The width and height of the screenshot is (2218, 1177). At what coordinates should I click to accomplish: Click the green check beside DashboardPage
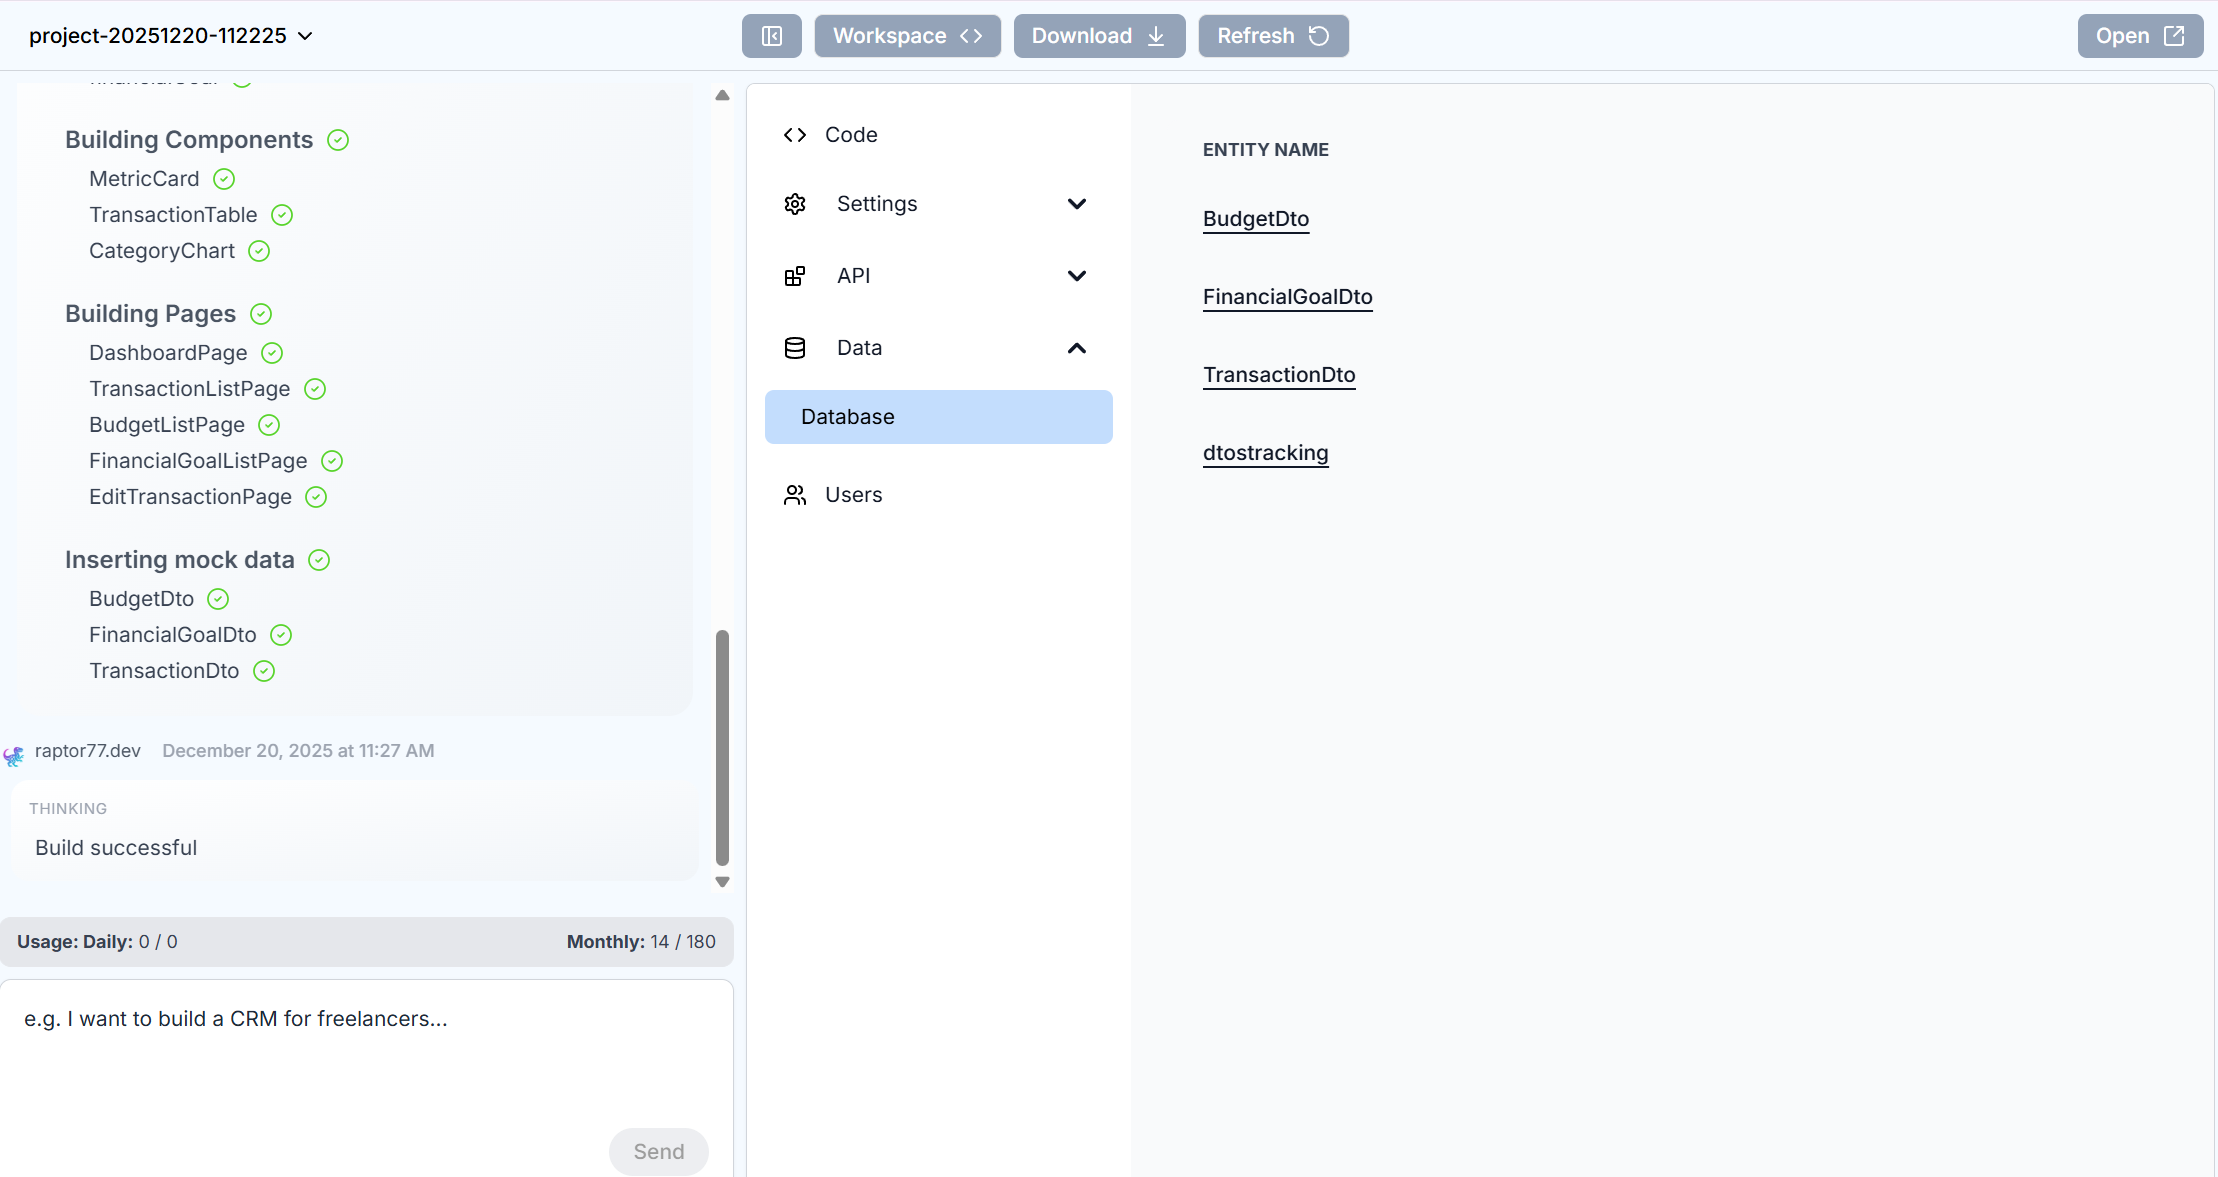[270, 353]
